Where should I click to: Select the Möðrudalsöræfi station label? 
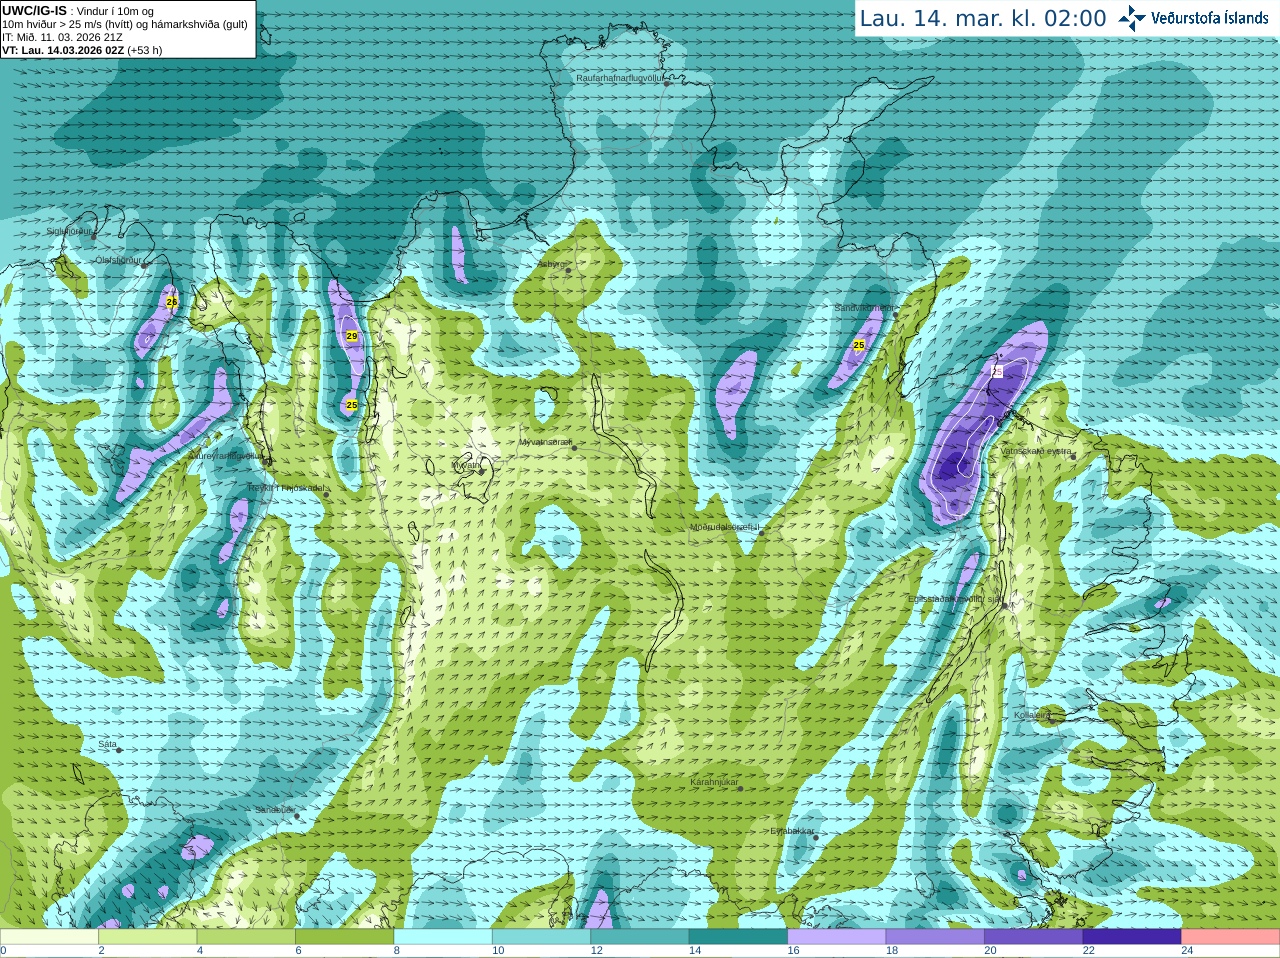click(x=725, y=527)
